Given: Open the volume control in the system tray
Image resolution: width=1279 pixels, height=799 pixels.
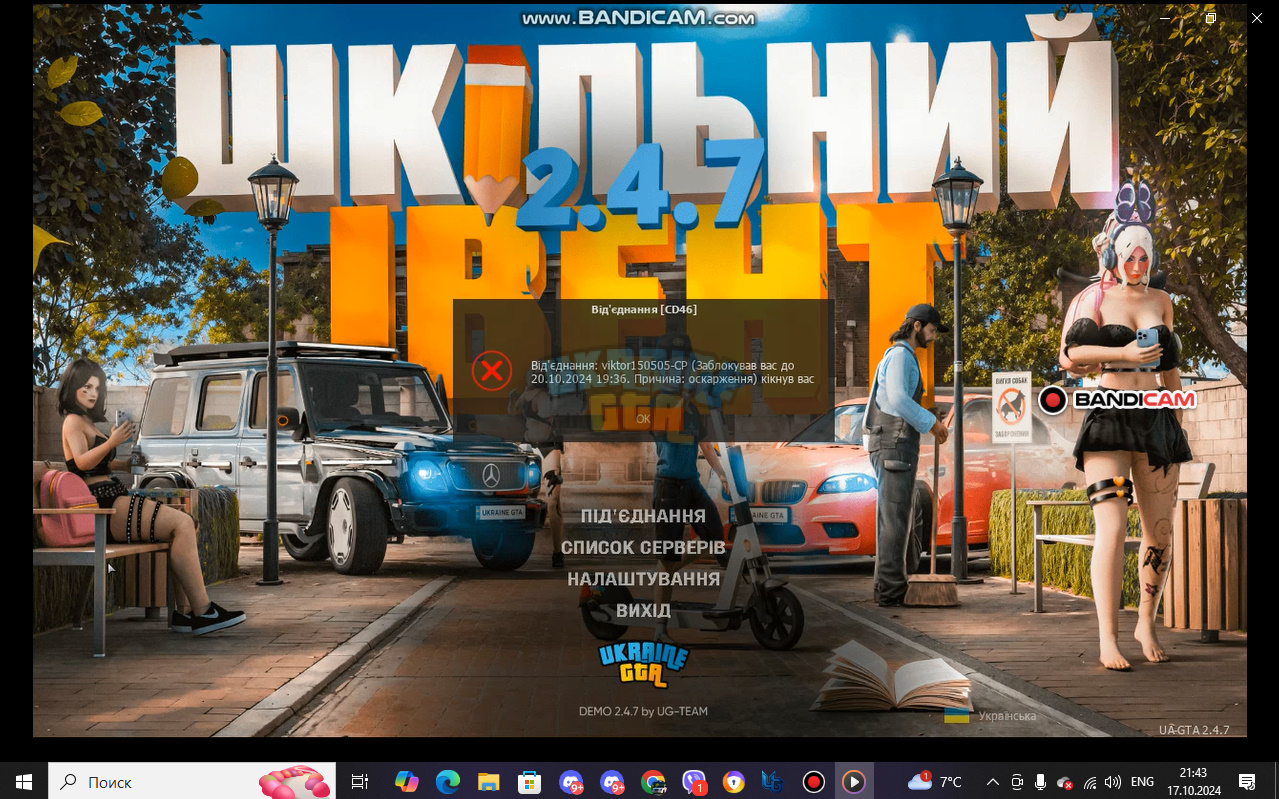Looking at the screenshot, I should 1113,781.
